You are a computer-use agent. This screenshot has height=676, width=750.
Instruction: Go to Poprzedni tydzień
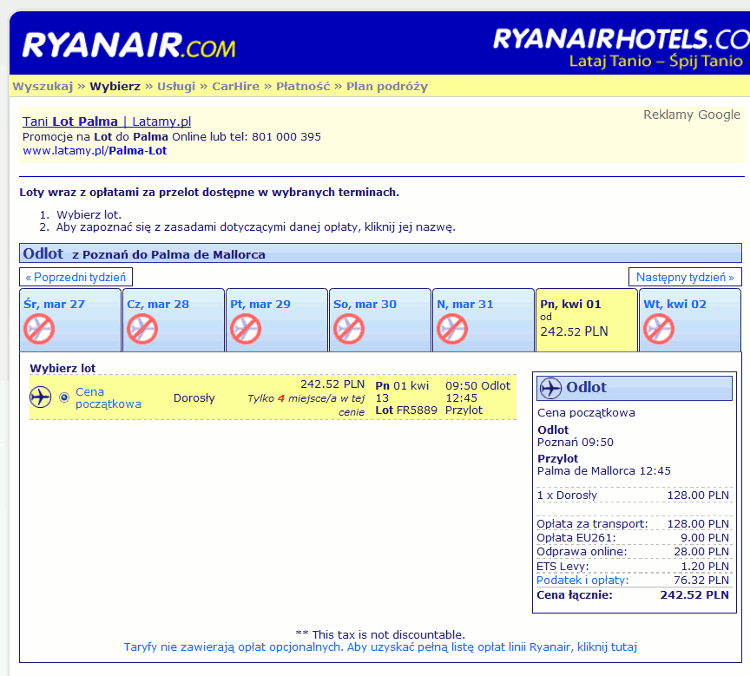point(76,277)
